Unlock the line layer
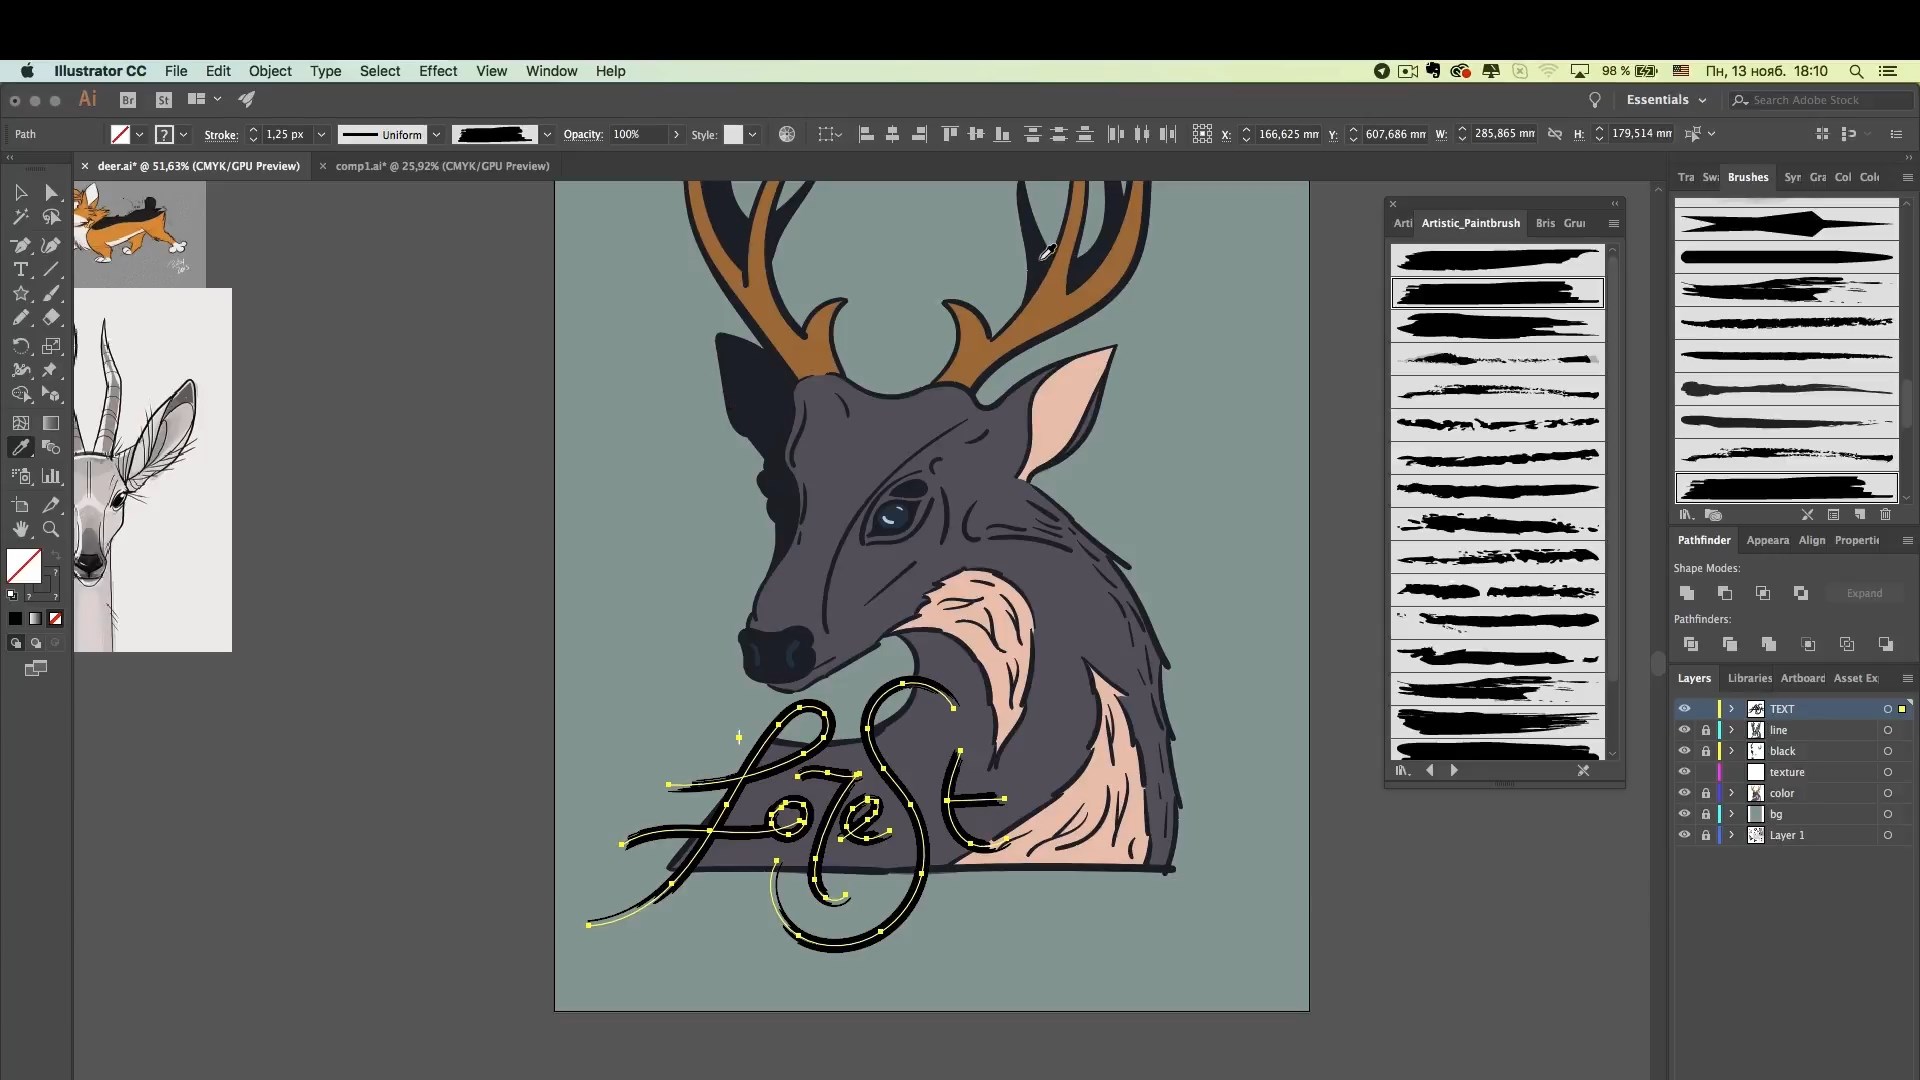 [1706, 730]
